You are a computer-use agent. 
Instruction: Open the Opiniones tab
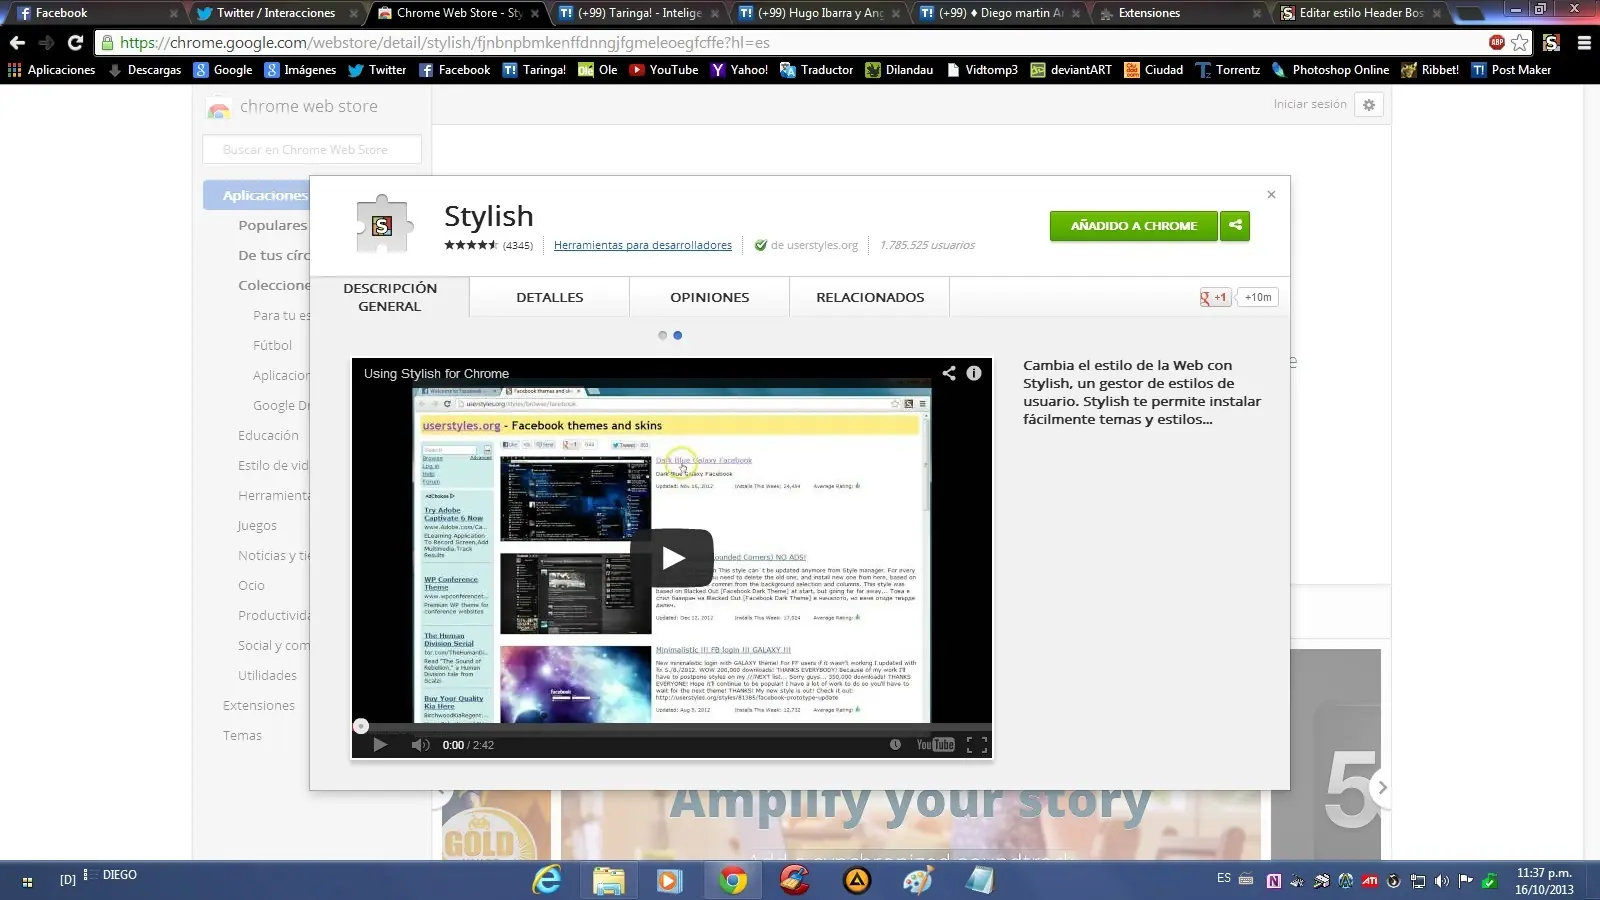(709, 297)
